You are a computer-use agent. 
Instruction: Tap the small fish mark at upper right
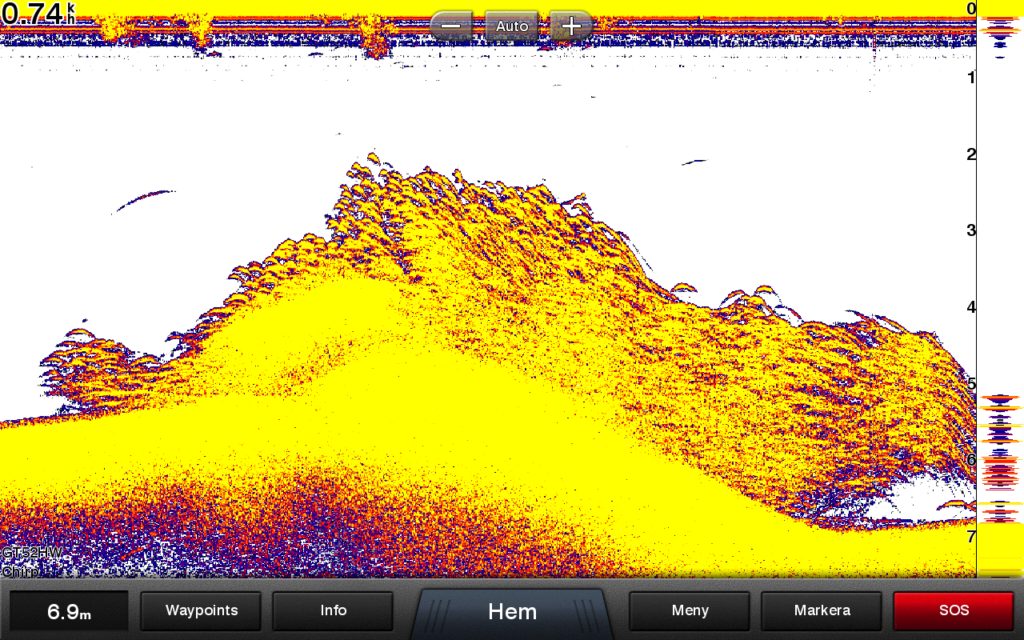tap(693, 161)
